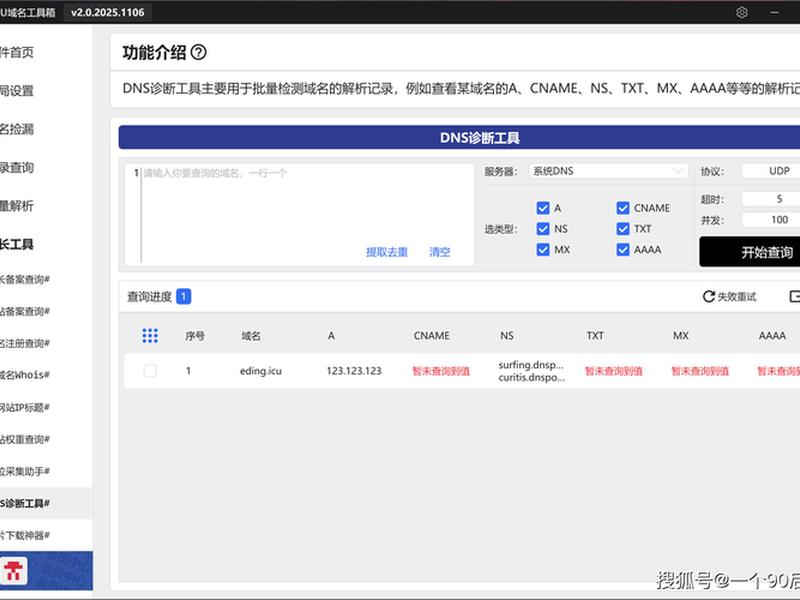
Task: Open the UDP protocol selector
Action: click(x=770, y=171)
